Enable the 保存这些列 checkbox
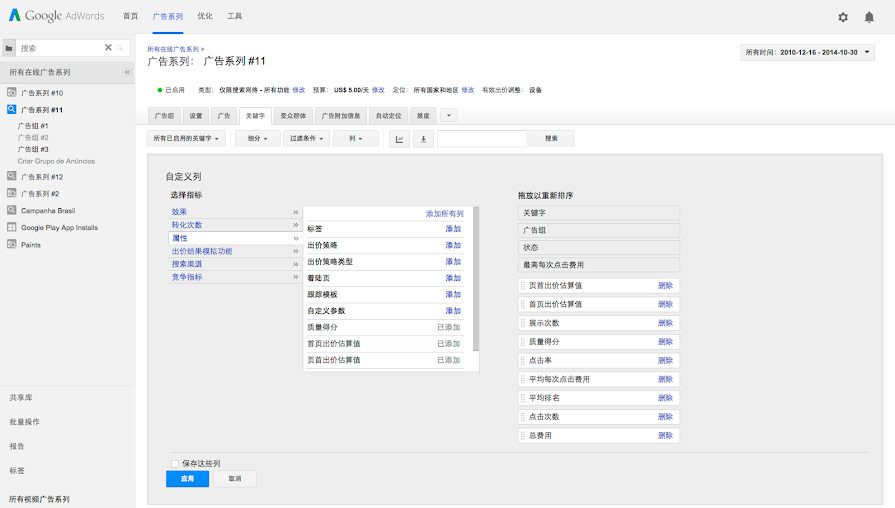The image size is (895, 508). [175, 464]
